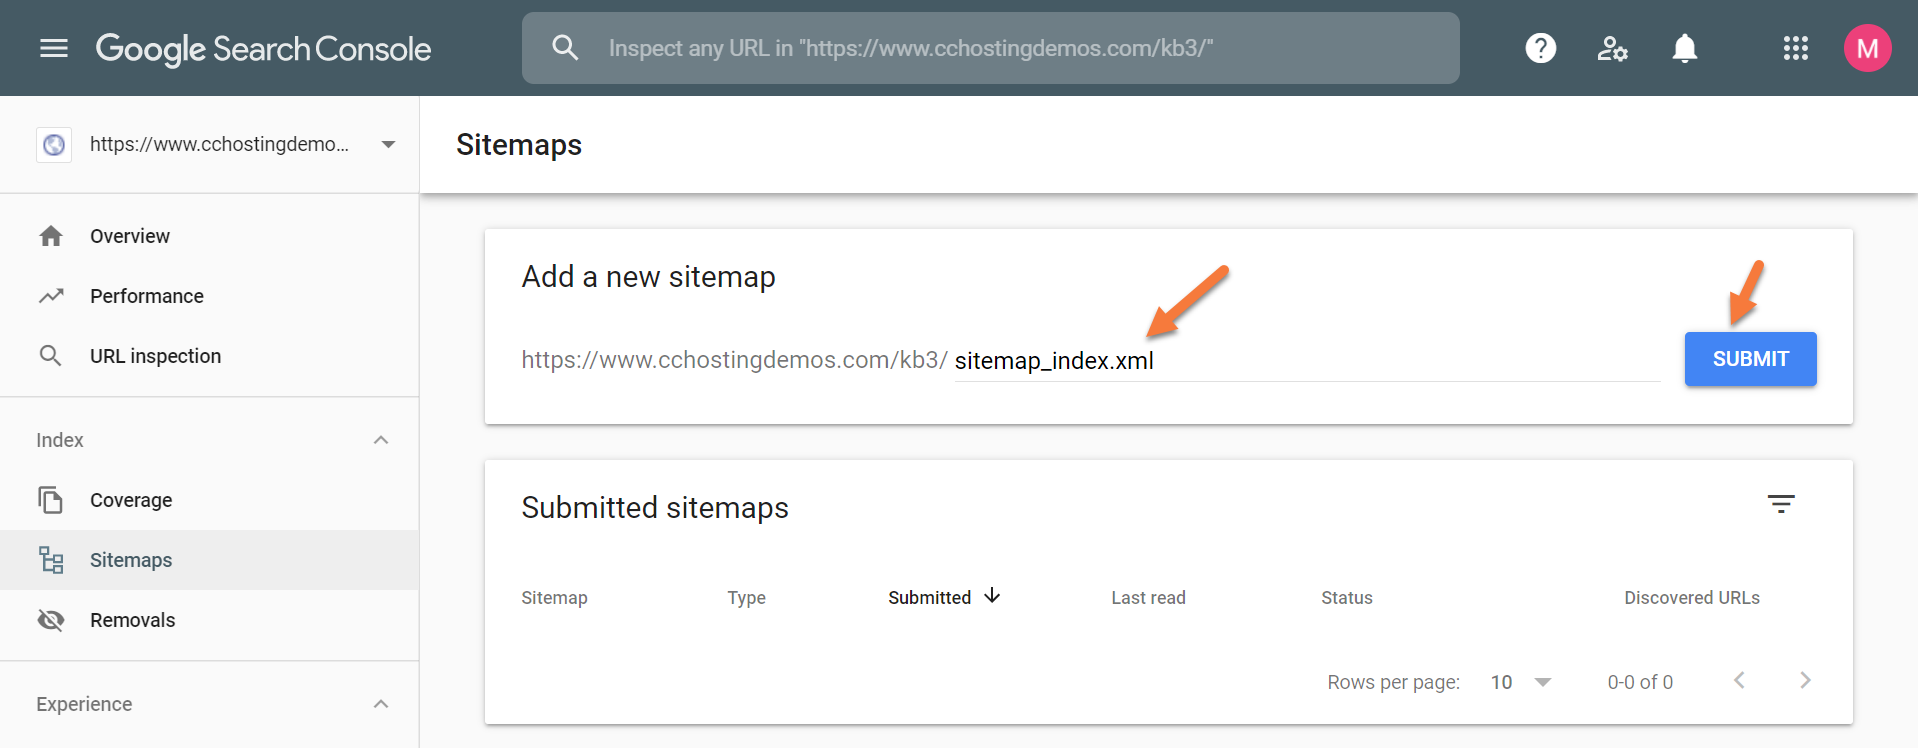Click the SUBMIT sitemap button

1750,359
